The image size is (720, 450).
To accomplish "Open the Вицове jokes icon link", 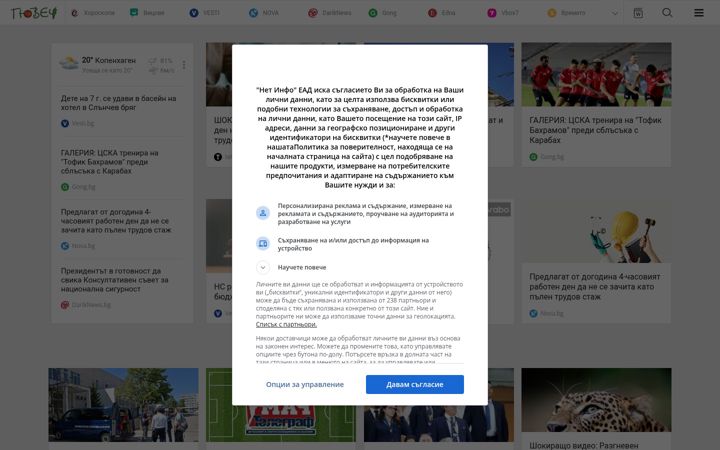I will (134, 13).
